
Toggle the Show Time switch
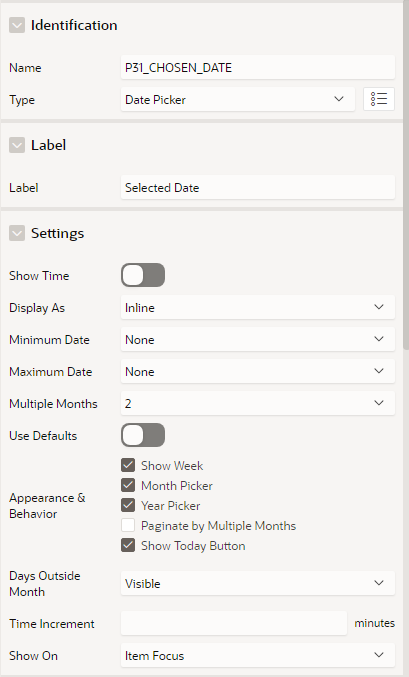[x=143, y=275]
